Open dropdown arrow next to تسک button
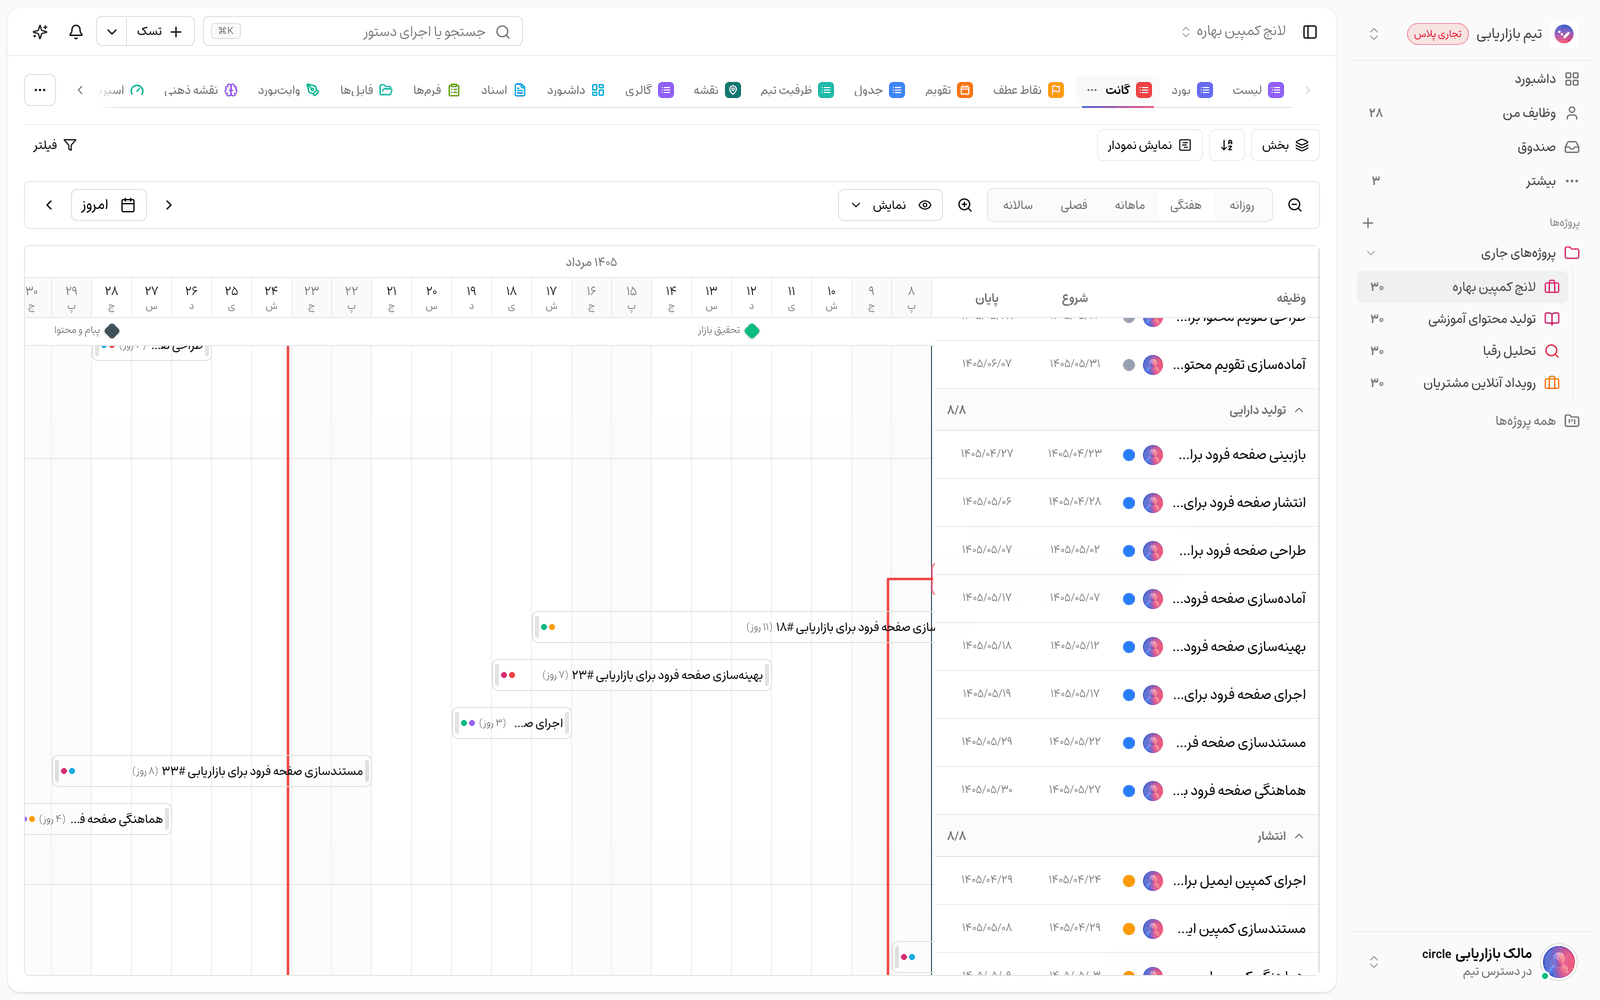The image size is (1600, 1000). (x=112, y=32)
